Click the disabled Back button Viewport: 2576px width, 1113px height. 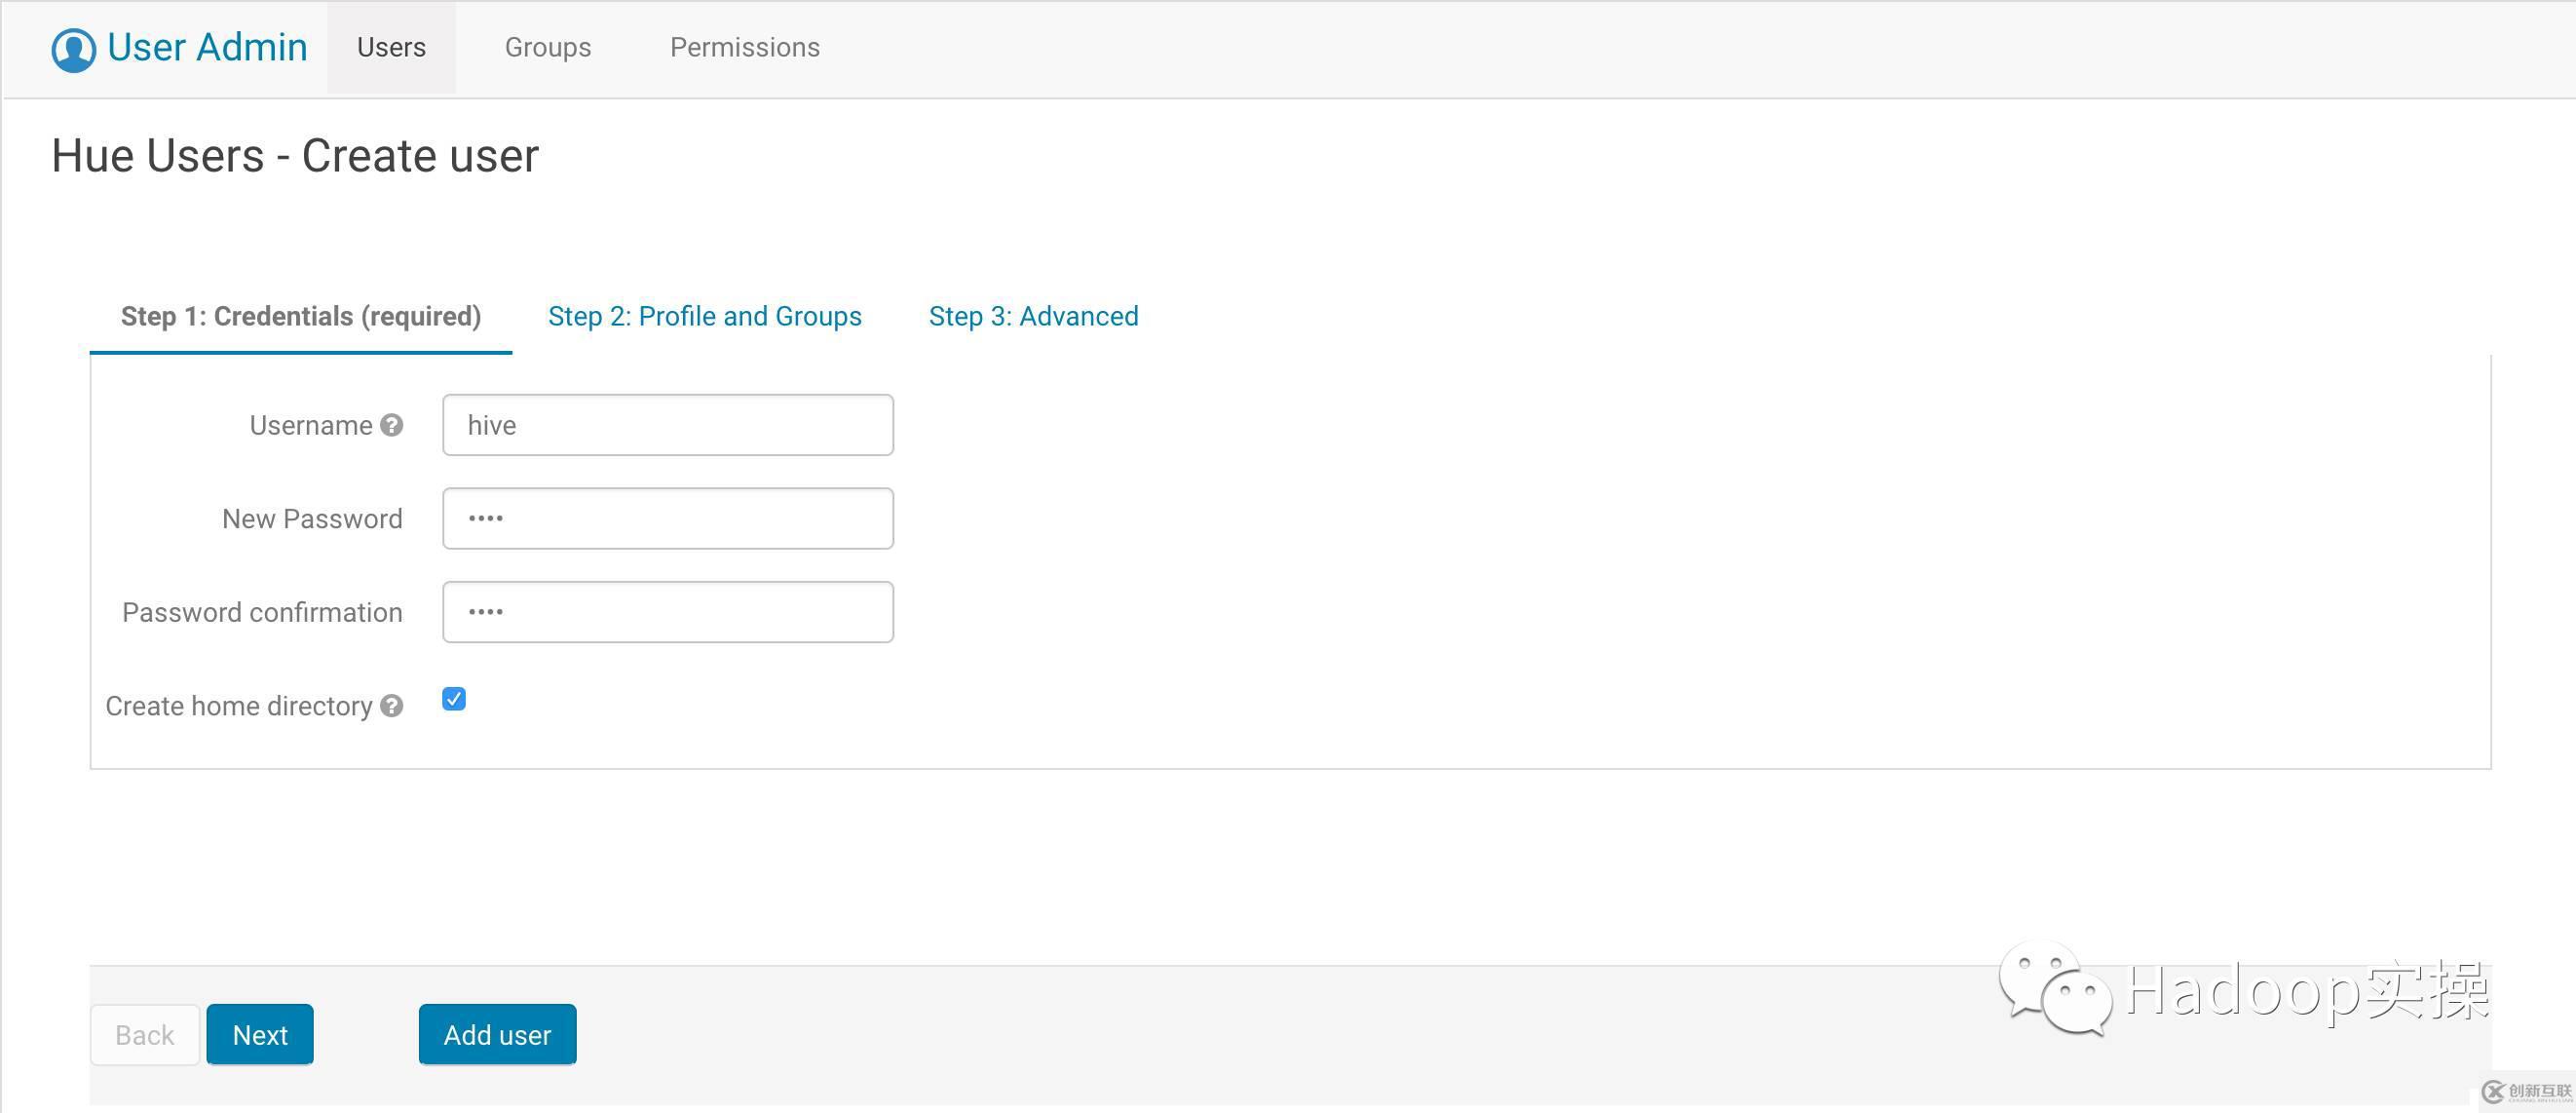pos(145,1034)
